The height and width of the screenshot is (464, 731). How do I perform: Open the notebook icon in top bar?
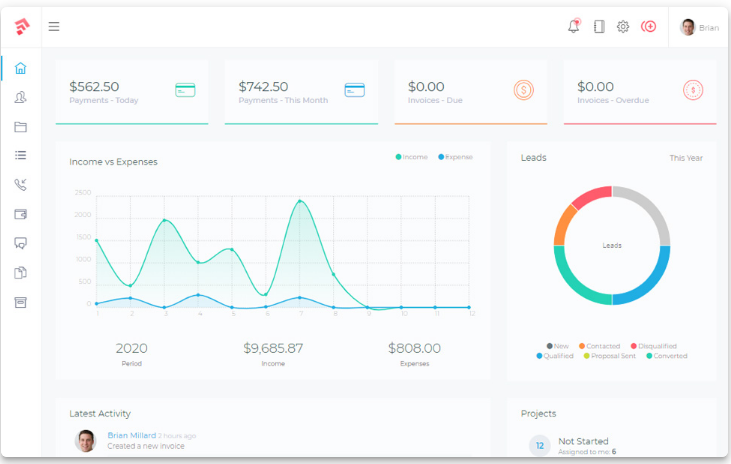599,27
